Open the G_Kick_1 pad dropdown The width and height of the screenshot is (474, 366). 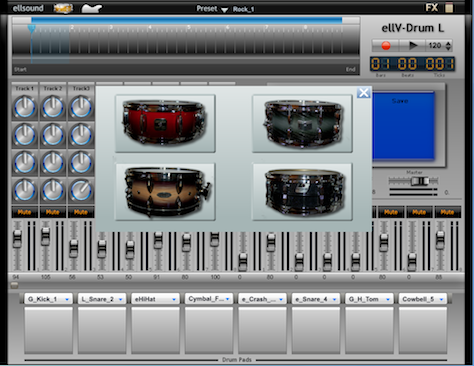pyautogui.click(x=67, y=299)
